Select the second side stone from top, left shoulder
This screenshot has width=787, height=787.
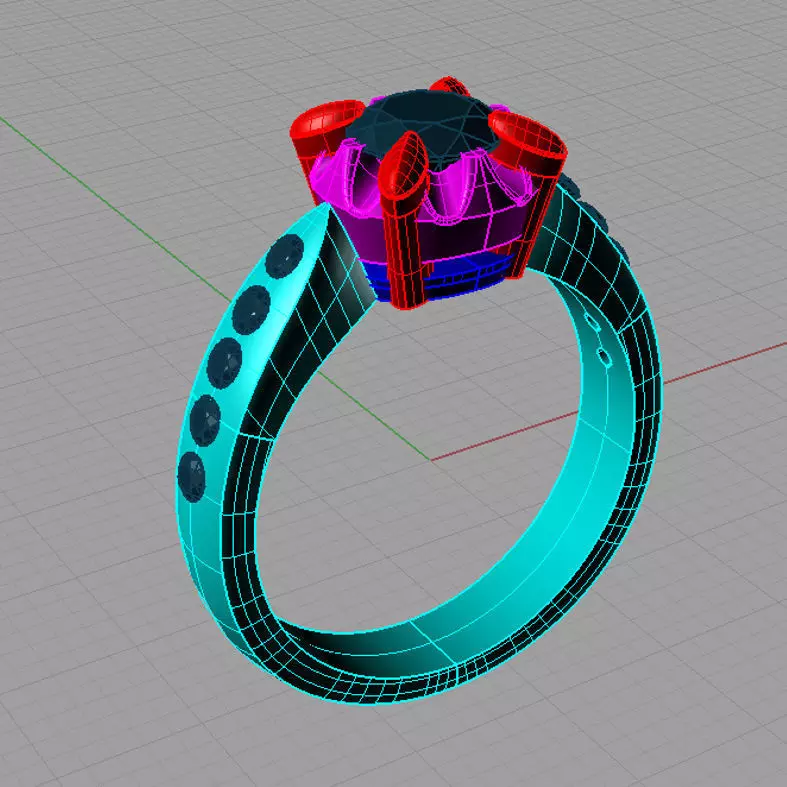point(251,310)
